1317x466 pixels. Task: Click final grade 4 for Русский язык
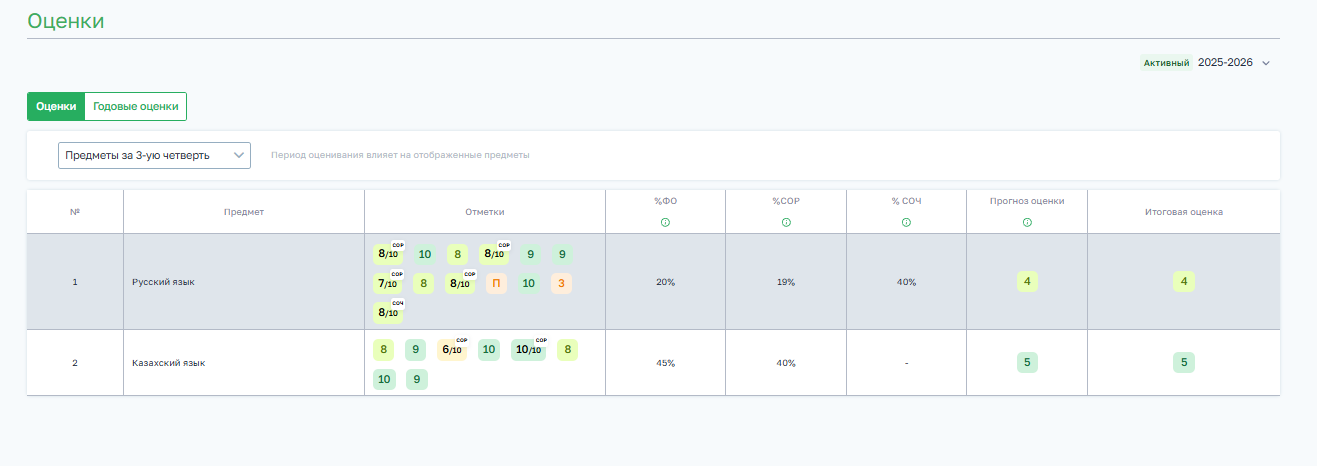coord(1184,282)
